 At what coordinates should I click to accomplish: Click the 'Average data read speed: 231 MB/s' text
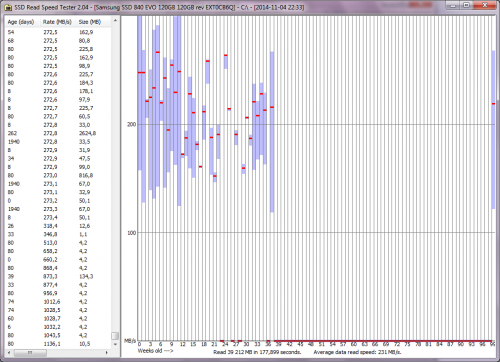tap(357, 352)
